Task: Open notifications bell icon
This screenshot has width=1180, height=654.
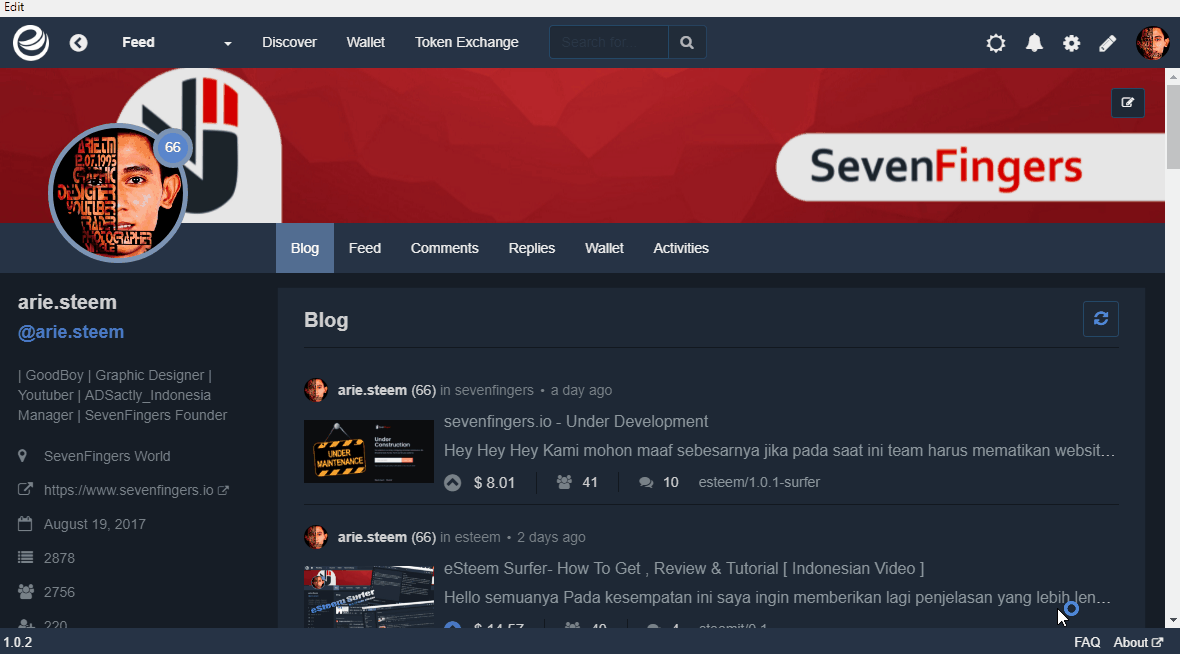Action: coord(1035,43)
